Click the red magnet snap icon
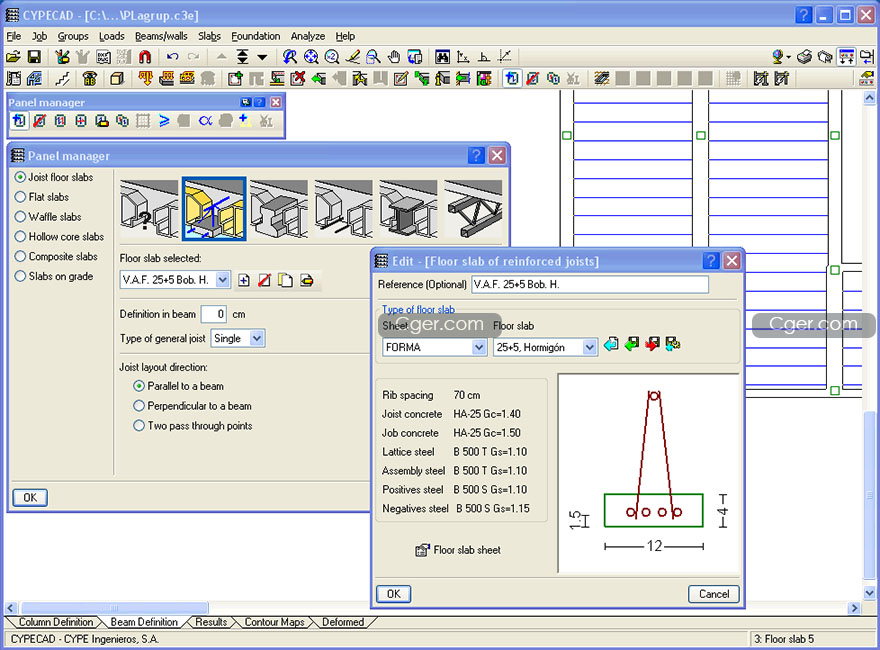This screenshot has height=650, width=880. (x=145, y=57)
